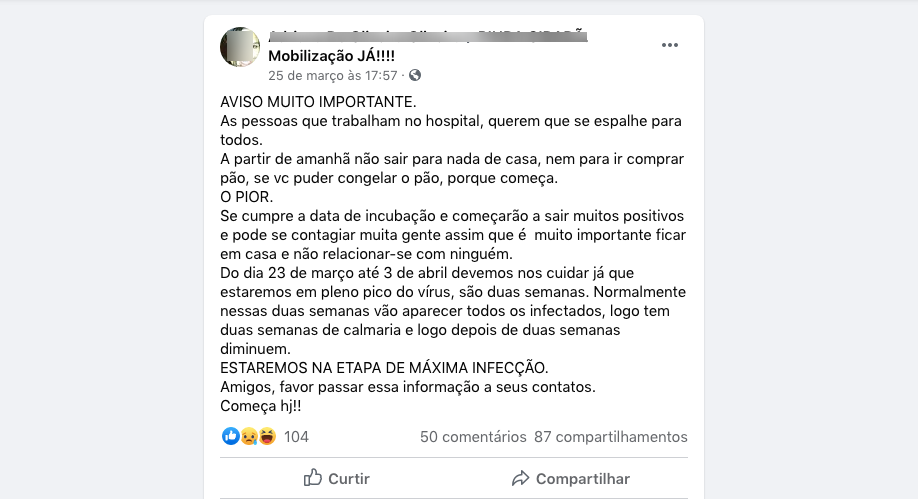Open the post options three-dot menu
Image resolution: width=918 pixels, height=499 pixels.
(670, 45)
